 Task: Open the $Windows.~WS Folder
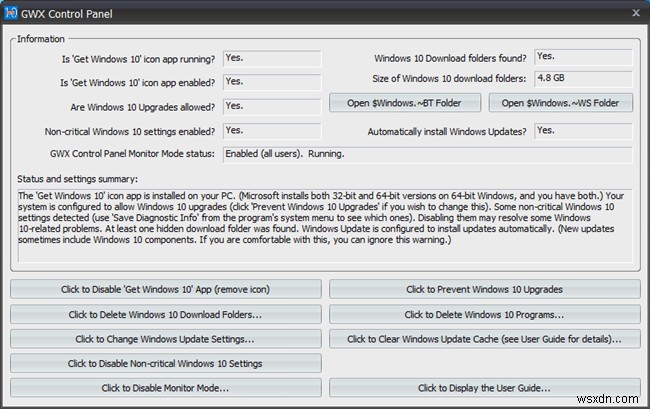tap(560, 103)
